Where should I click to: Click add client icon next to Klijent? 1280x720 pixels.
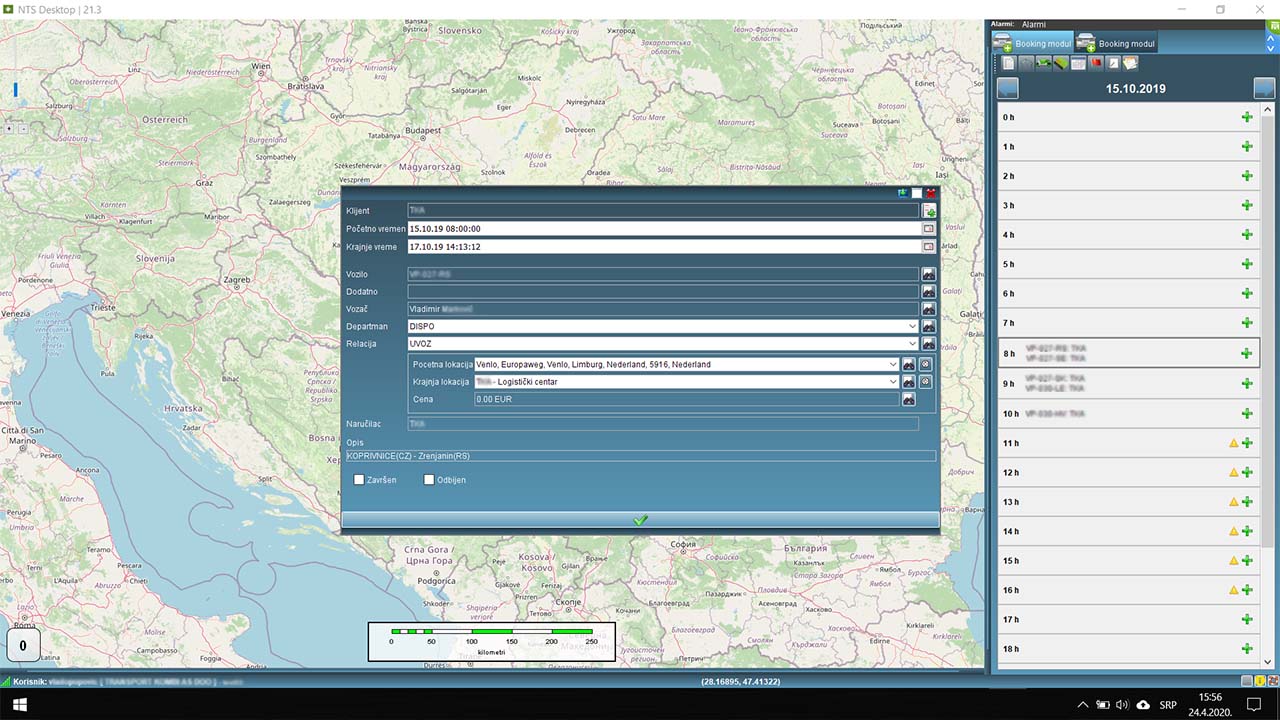coord(929,211)
